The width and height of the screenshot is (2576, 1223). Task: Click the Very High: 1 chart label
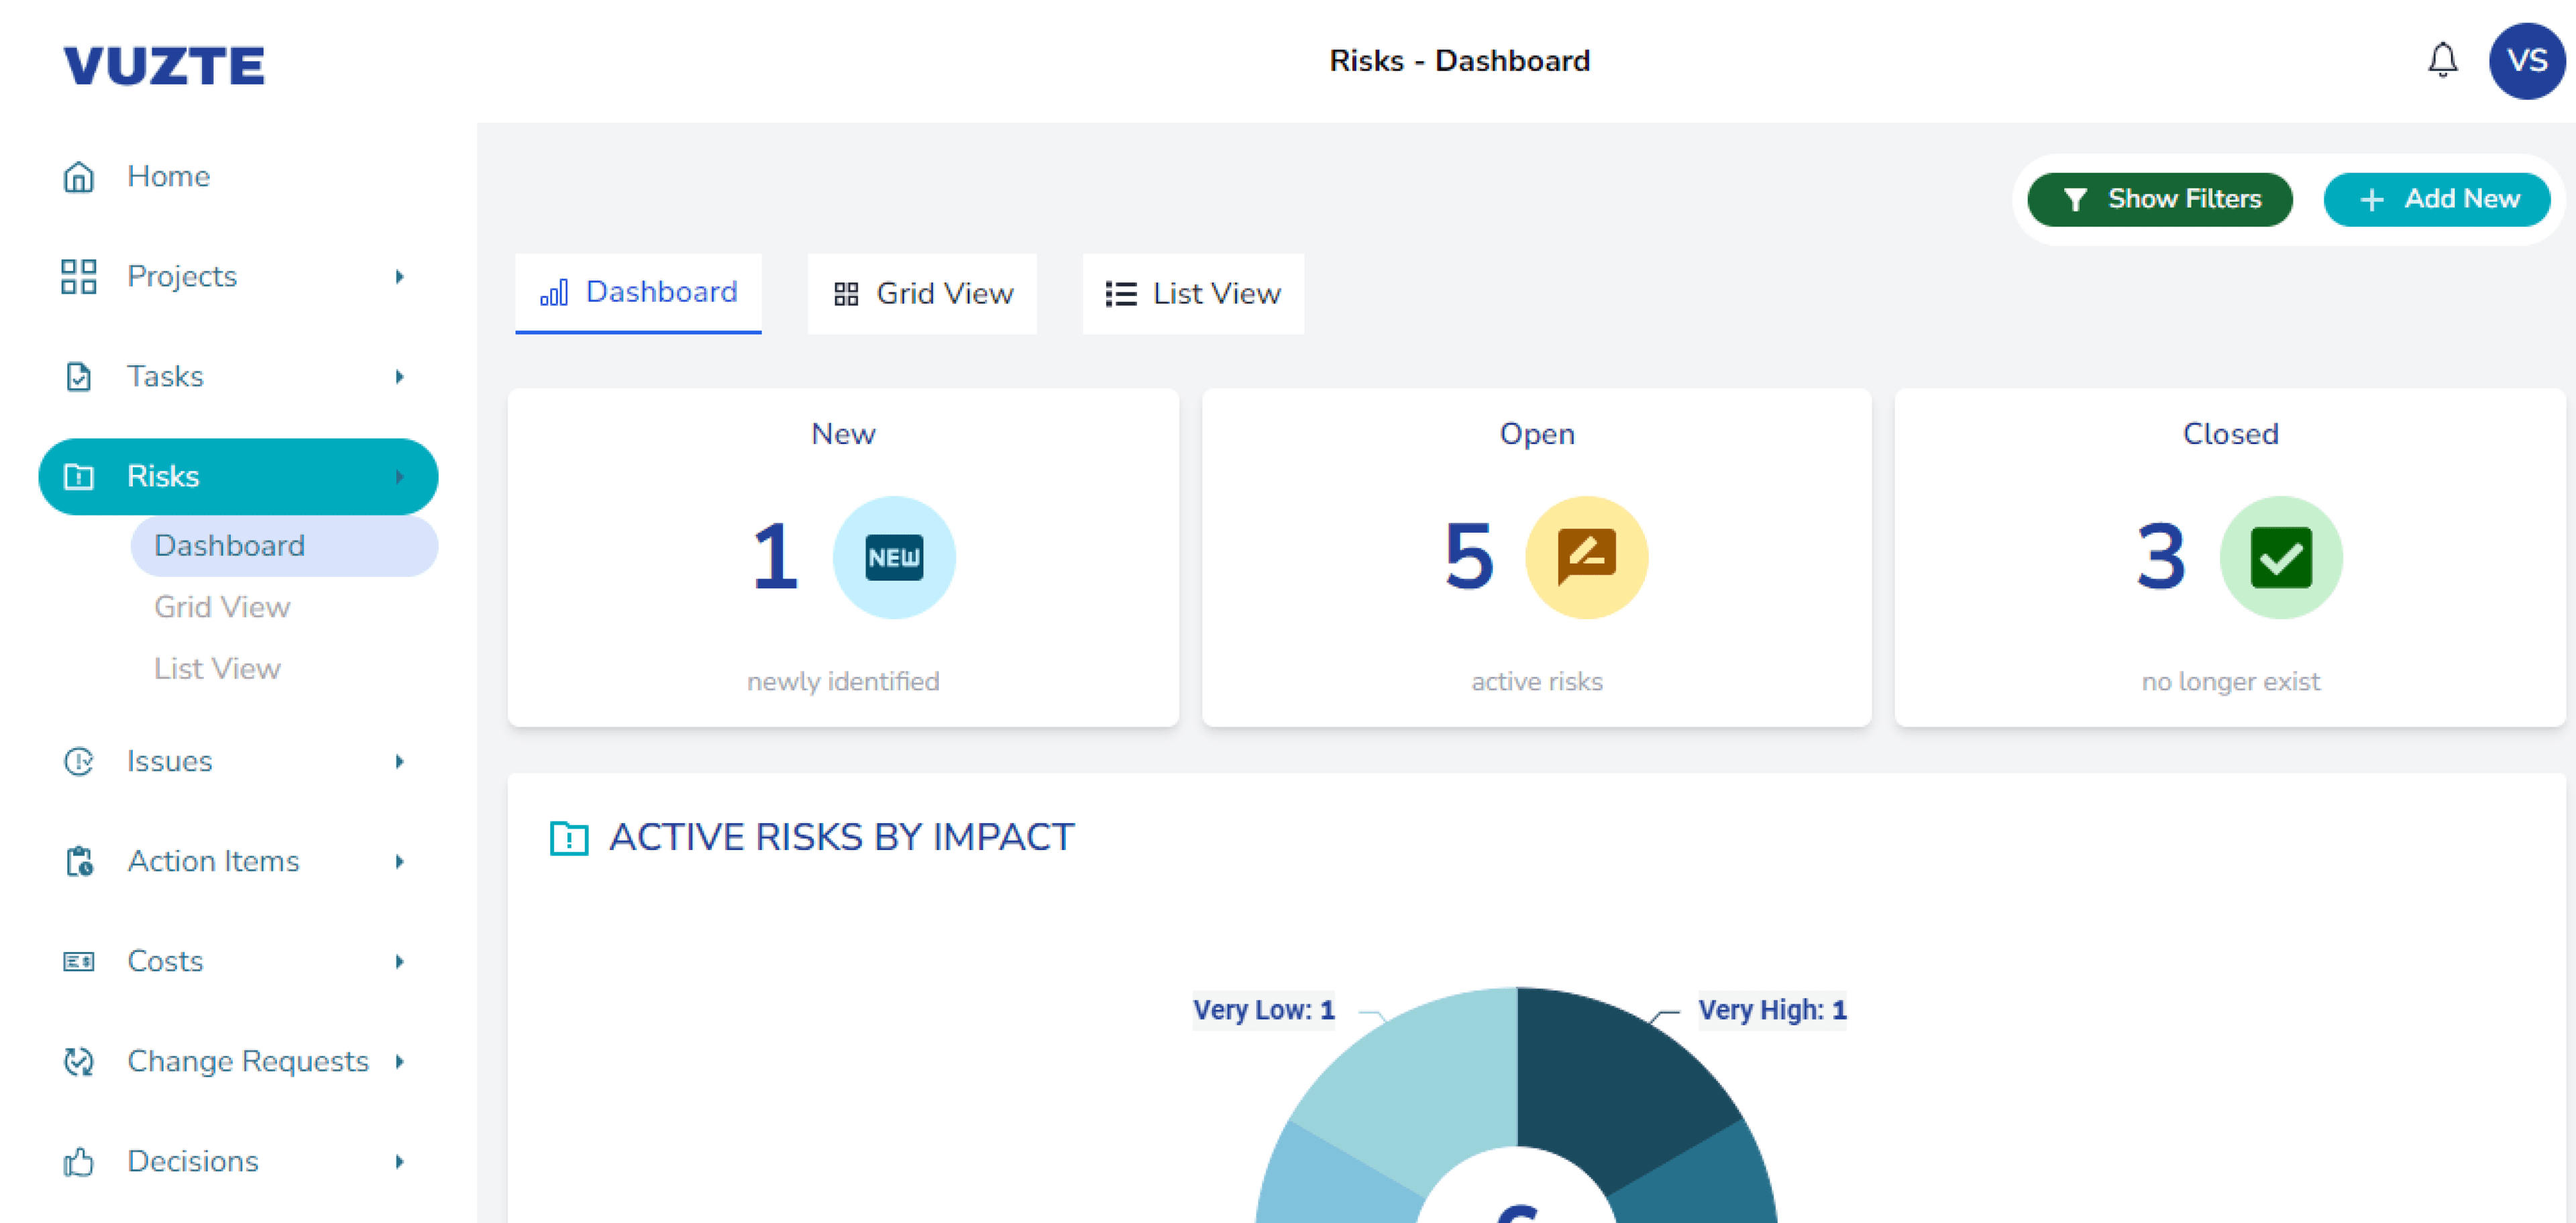pyautogui.click(x=1772, y=1010)
